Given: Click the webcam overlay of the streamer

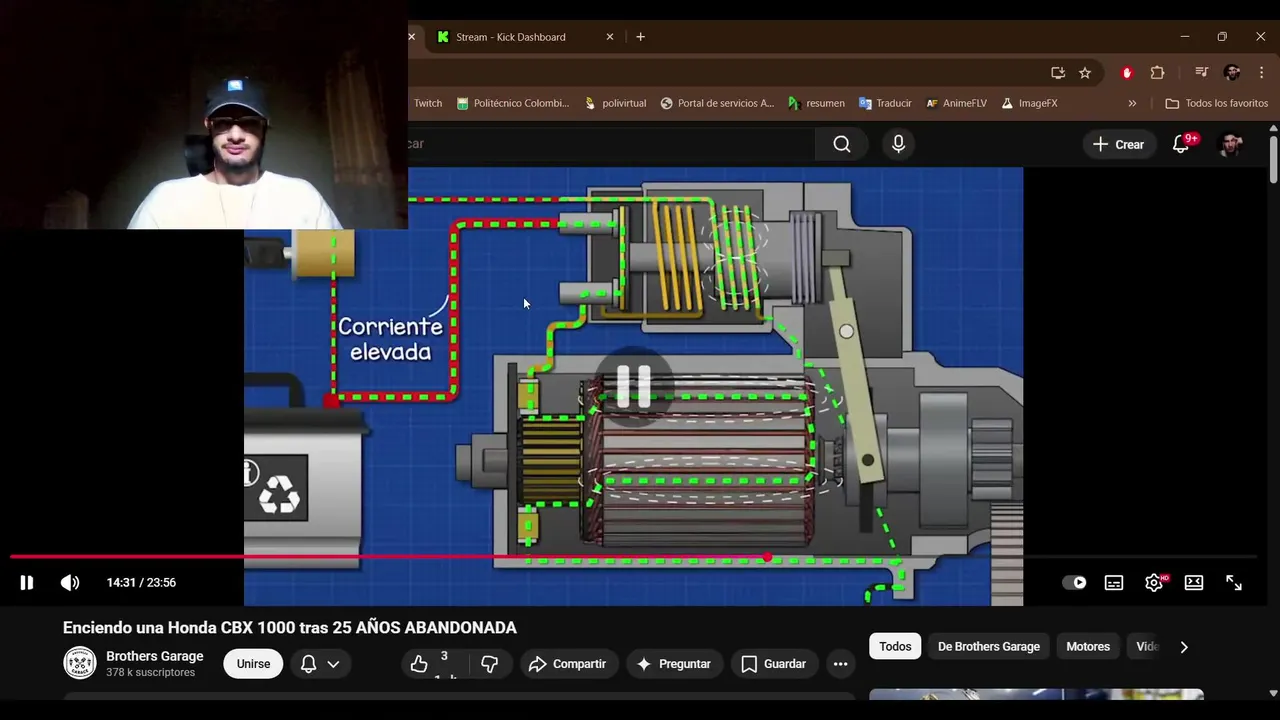Looking at the screenshot, I should coord(204,115).
